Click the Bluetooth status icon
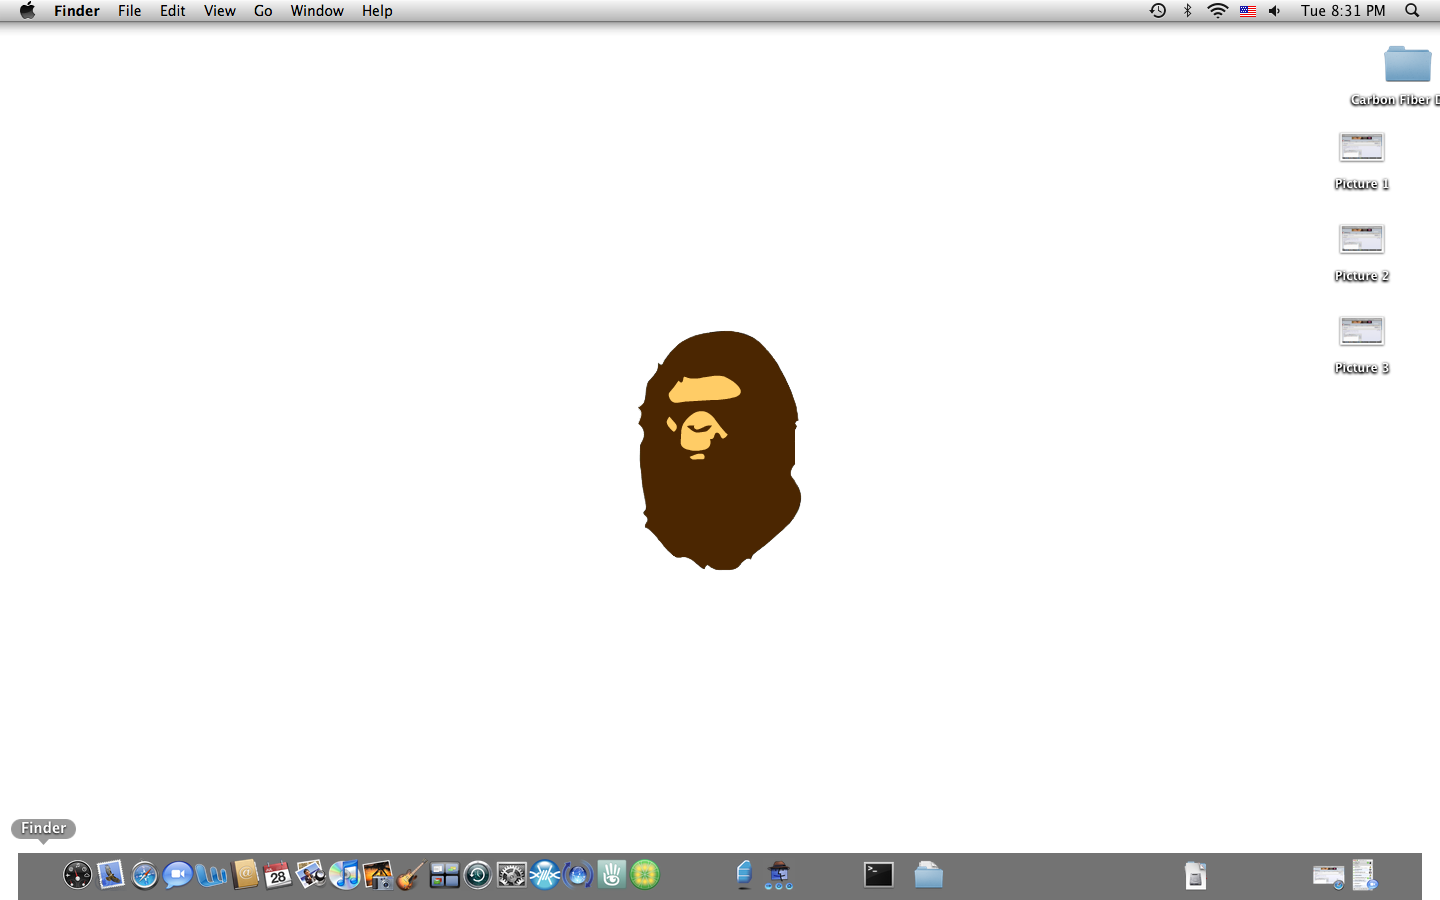Viewport: 1440px width, 900px height. (x=1188, y=11)
